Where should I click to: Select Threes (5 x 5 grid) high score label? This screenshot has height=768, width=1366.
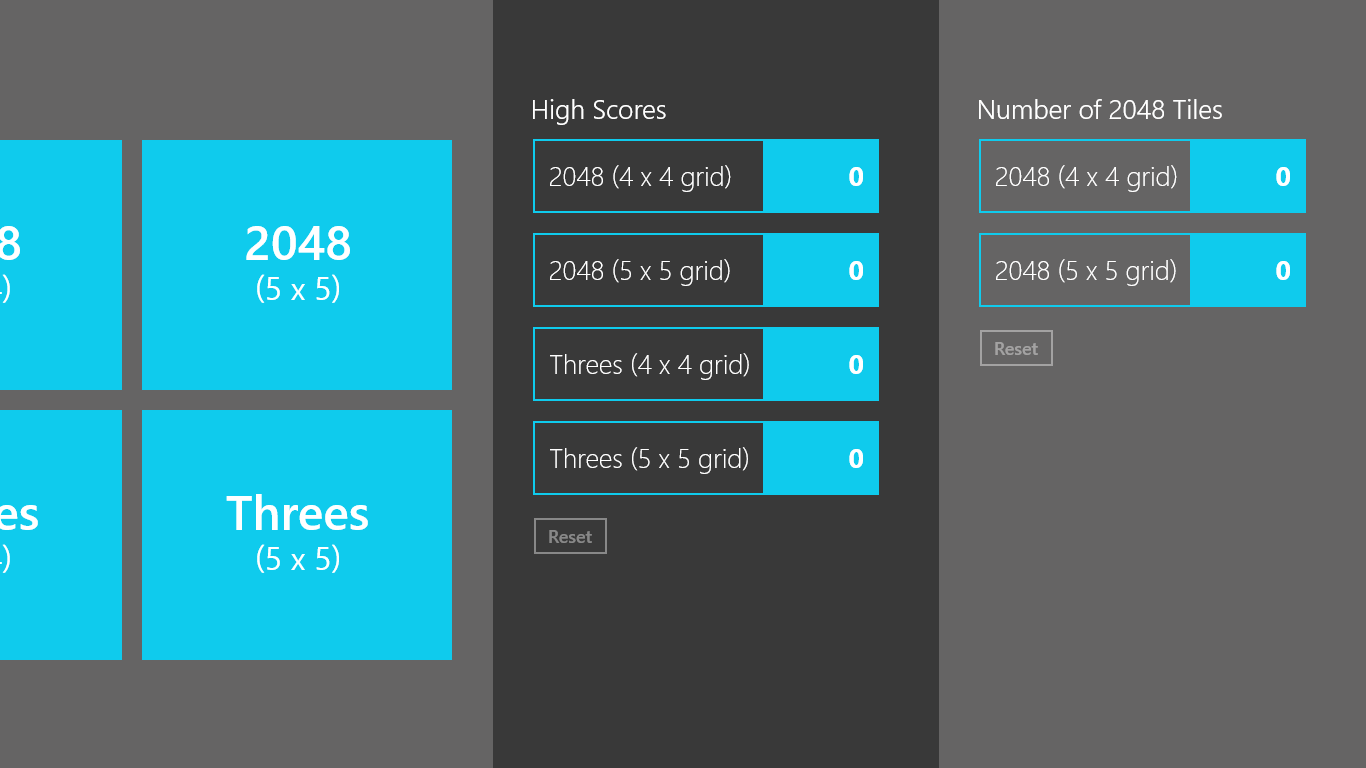[649, 459]
